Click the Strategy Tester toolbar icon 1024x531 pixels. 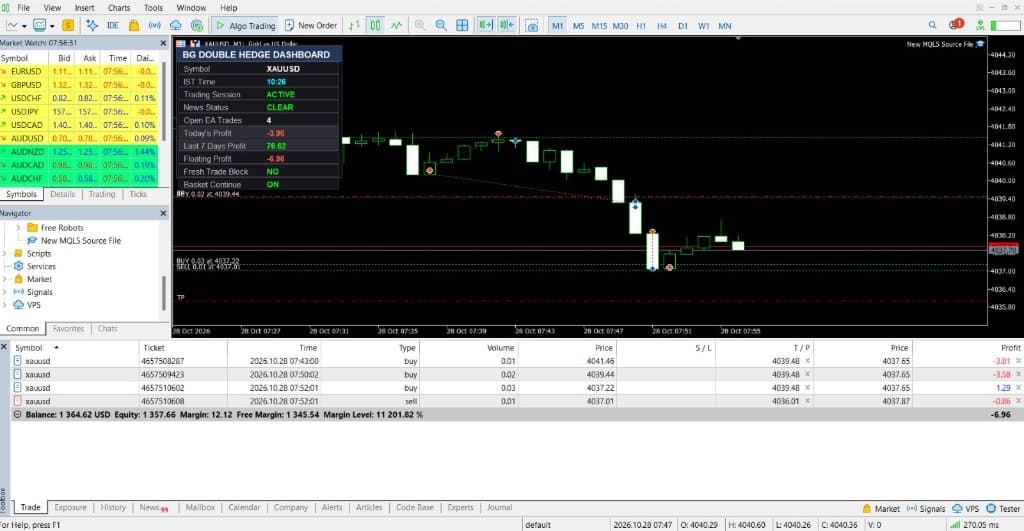click(x=197, y=25)
